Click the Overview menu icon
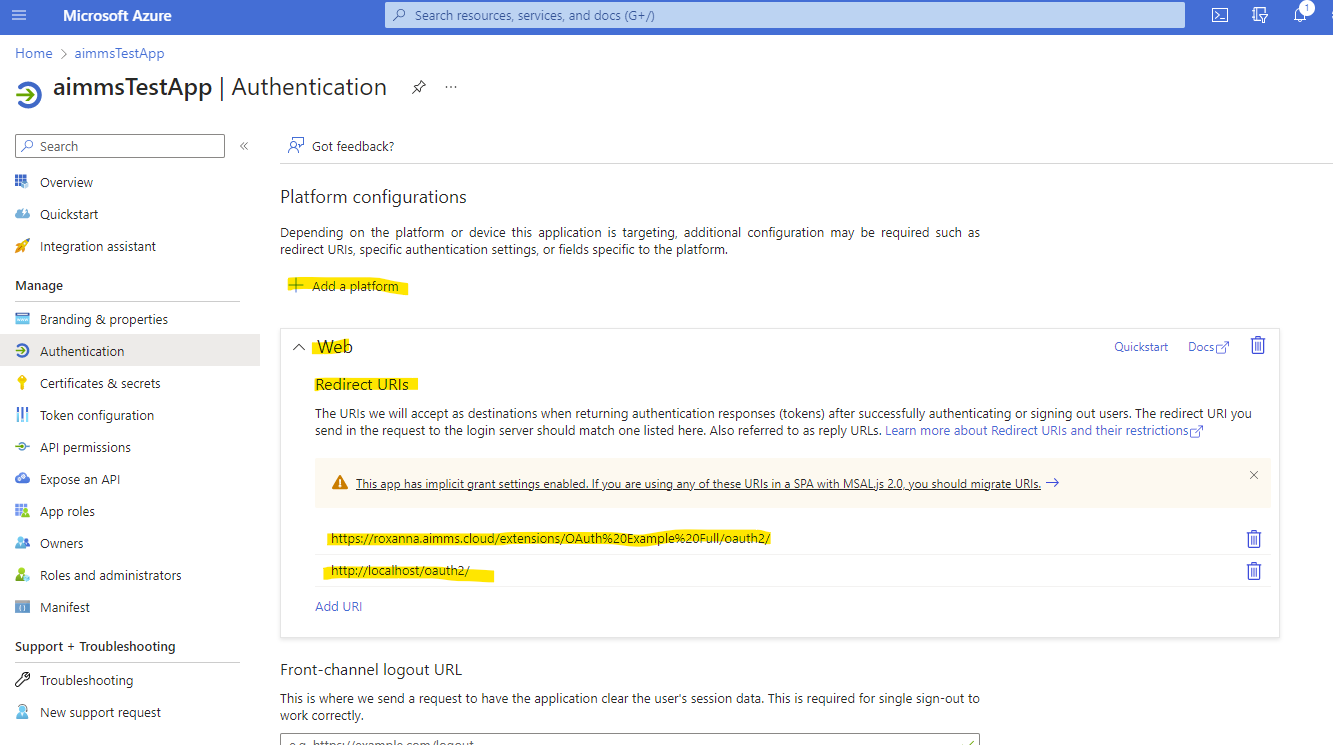 (22, 182)
